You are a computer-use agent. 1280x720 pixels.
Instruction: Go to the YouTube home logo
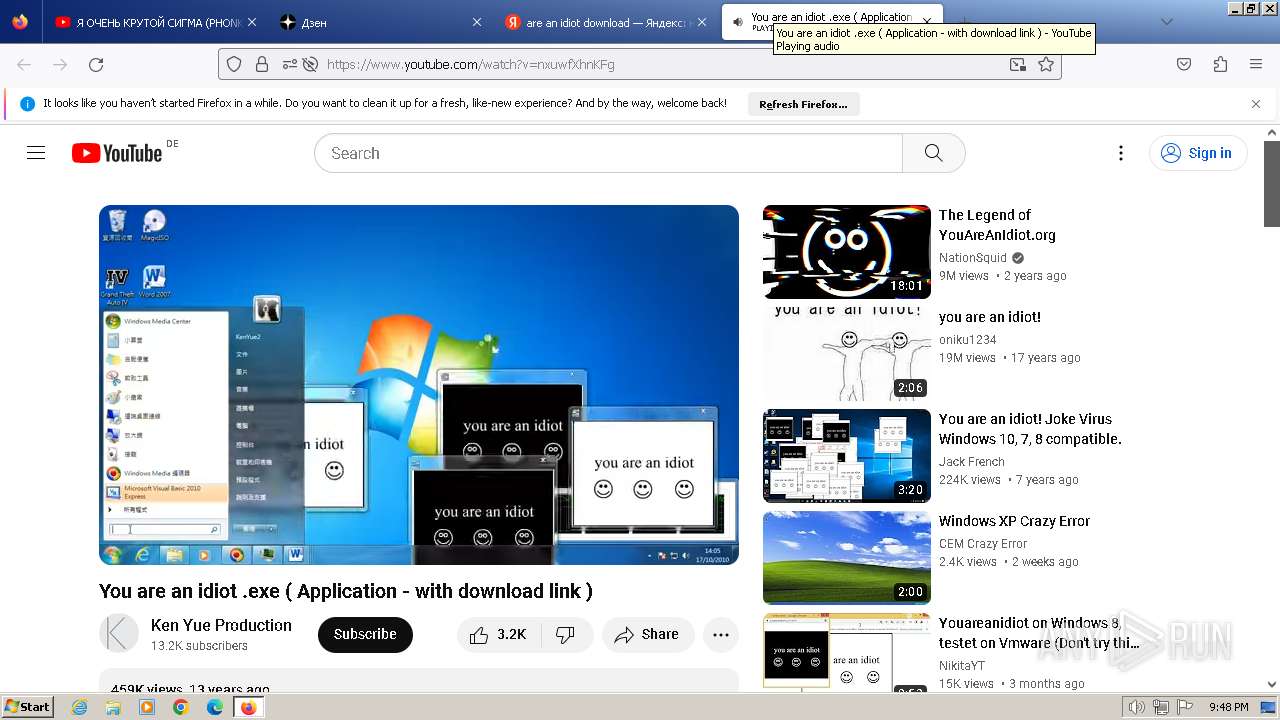pyautogui.click(x=117, y=153)
